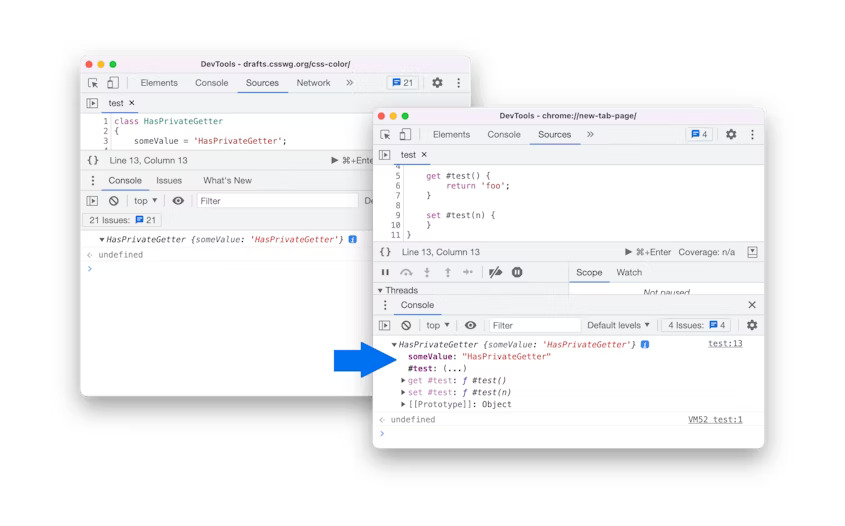Collapse HasPrivateGetter object in css-color console
Screen dimensions: 845x526
(x=101, y=240)
